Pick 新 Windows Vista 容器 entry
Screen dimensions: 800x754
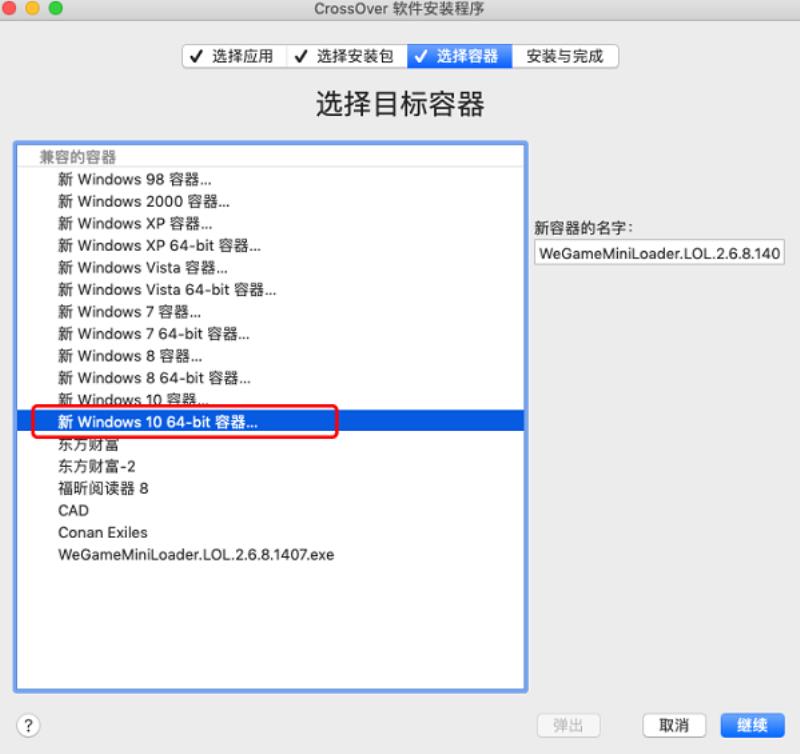click(270, 267)
